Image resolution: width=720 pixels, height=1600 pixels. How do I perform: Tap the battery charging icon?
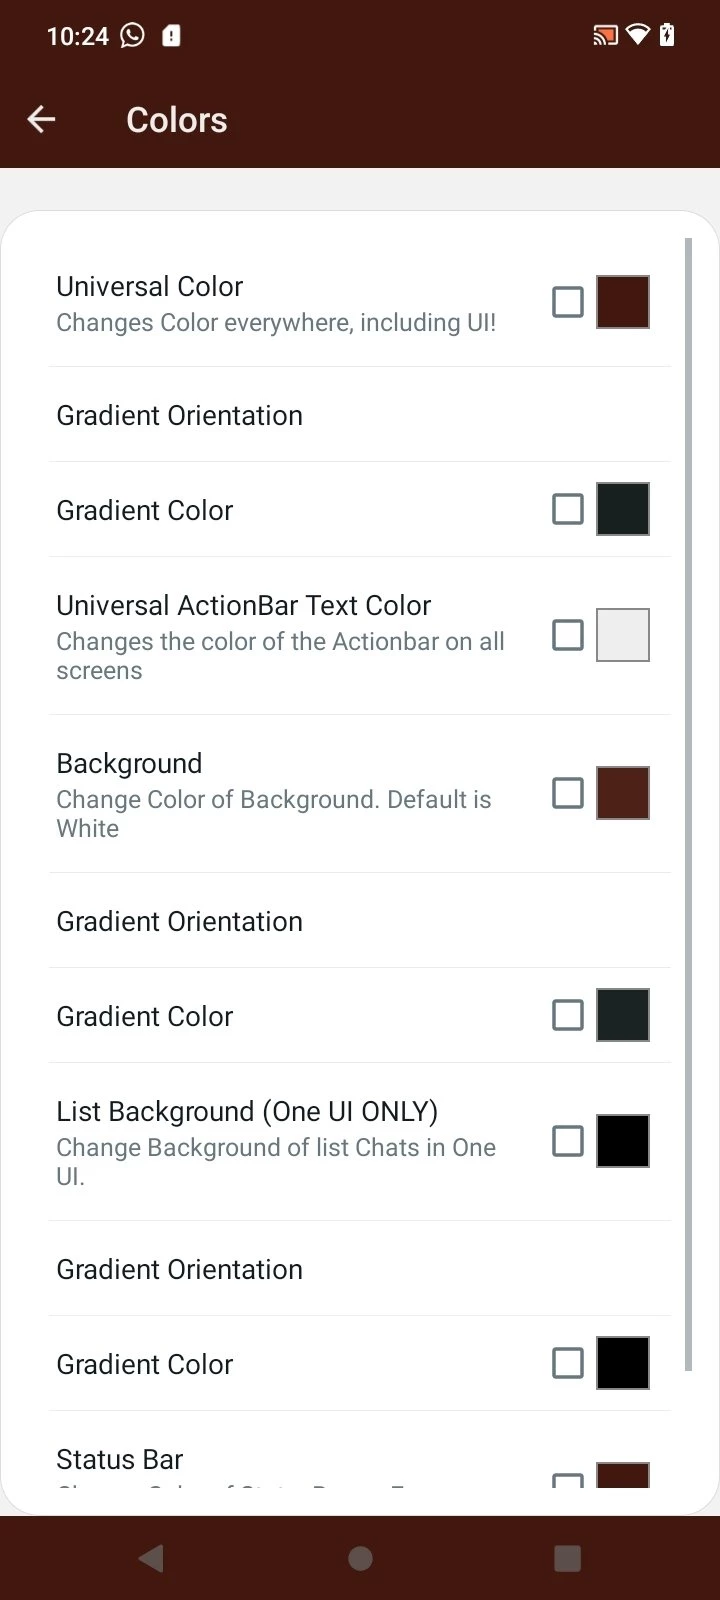[667, 36]
